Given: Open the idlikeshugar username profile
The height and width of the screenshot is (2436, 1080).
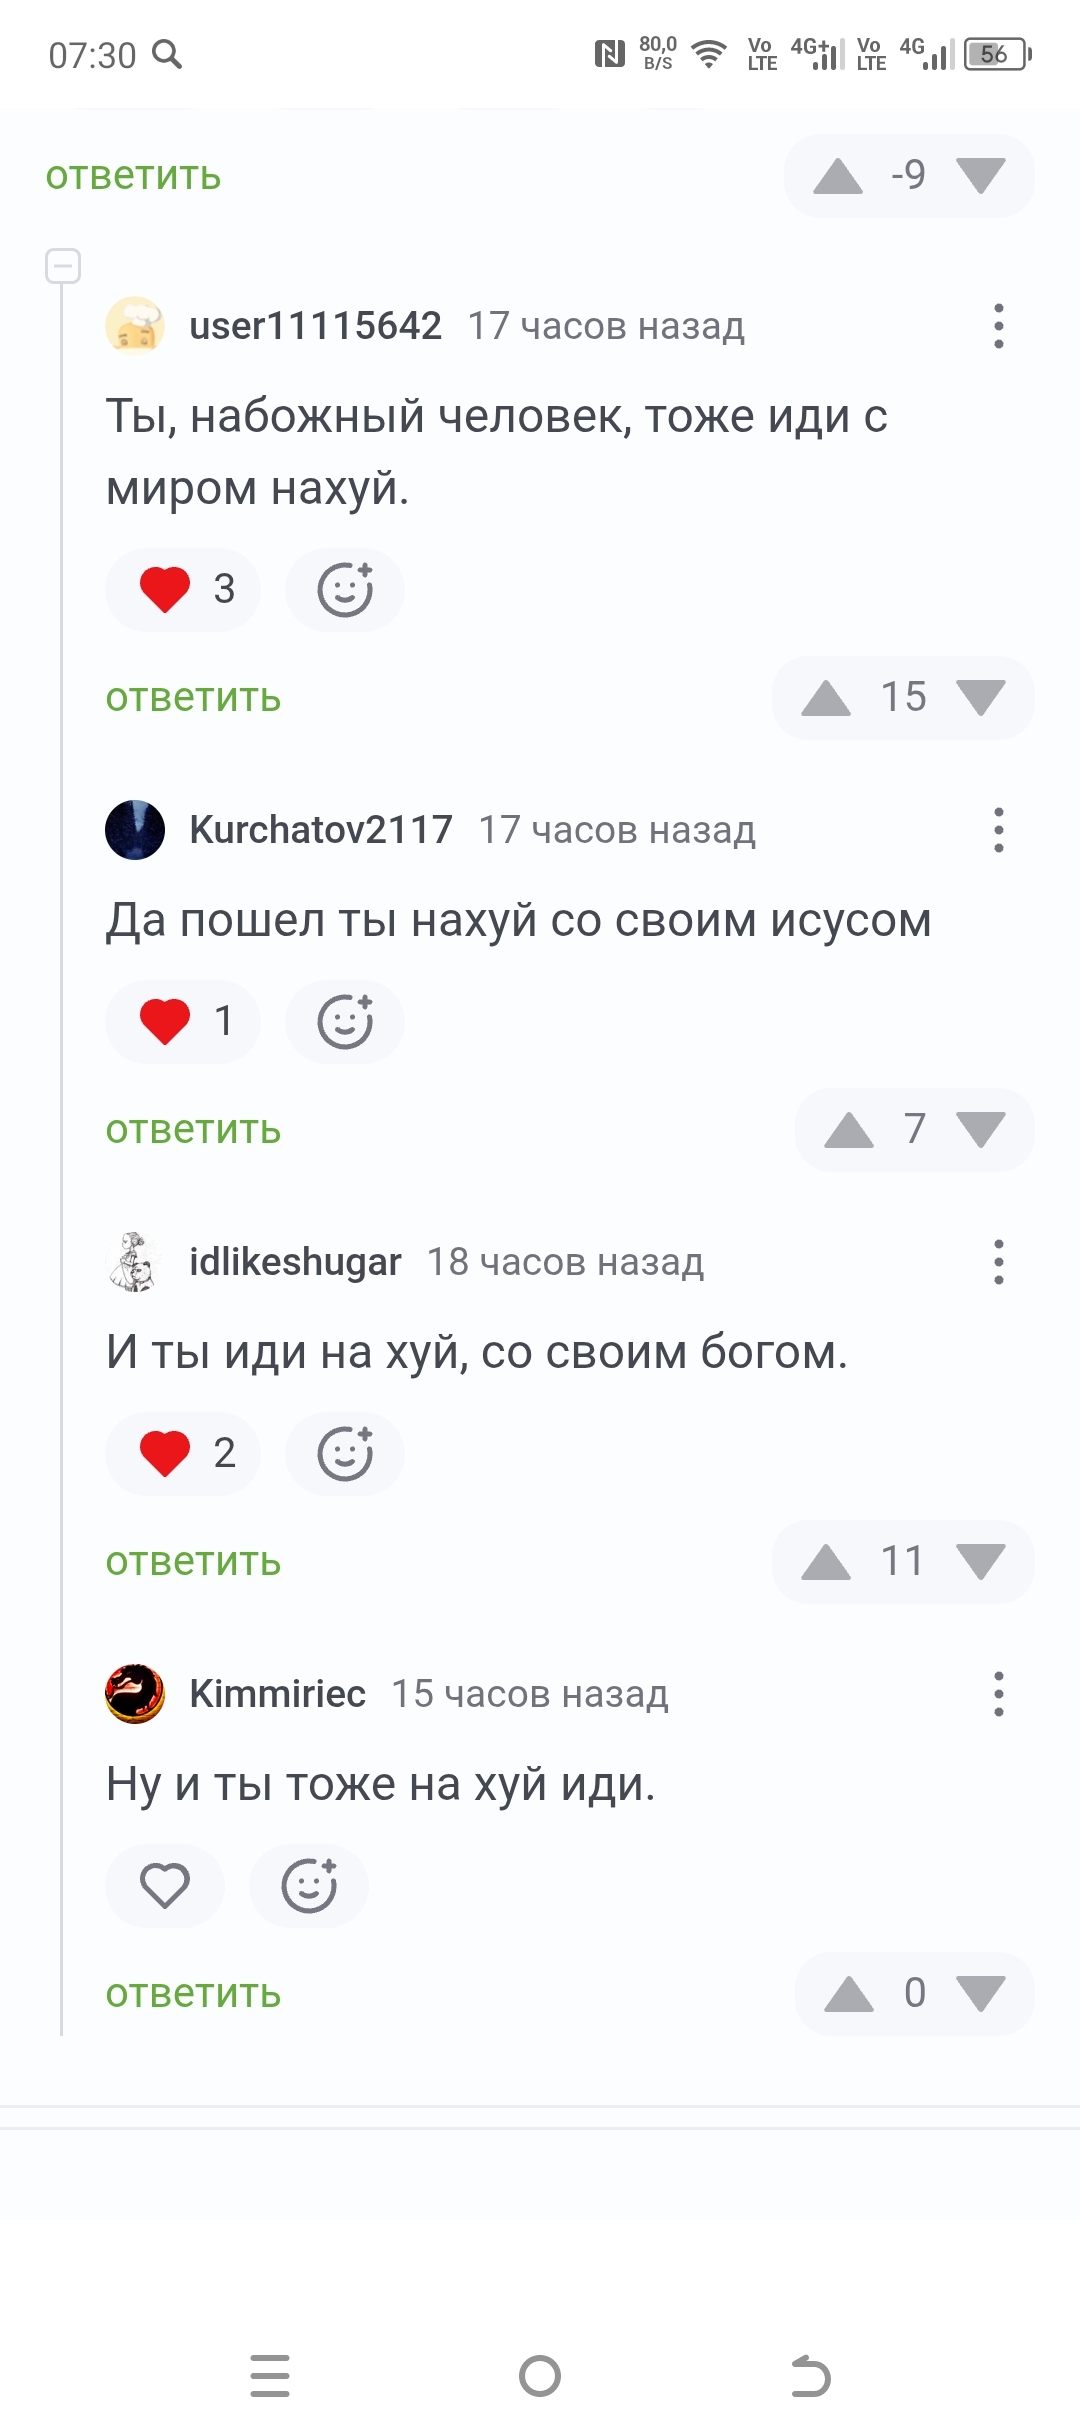Looking at the screenshot, I should (296, 1262).
